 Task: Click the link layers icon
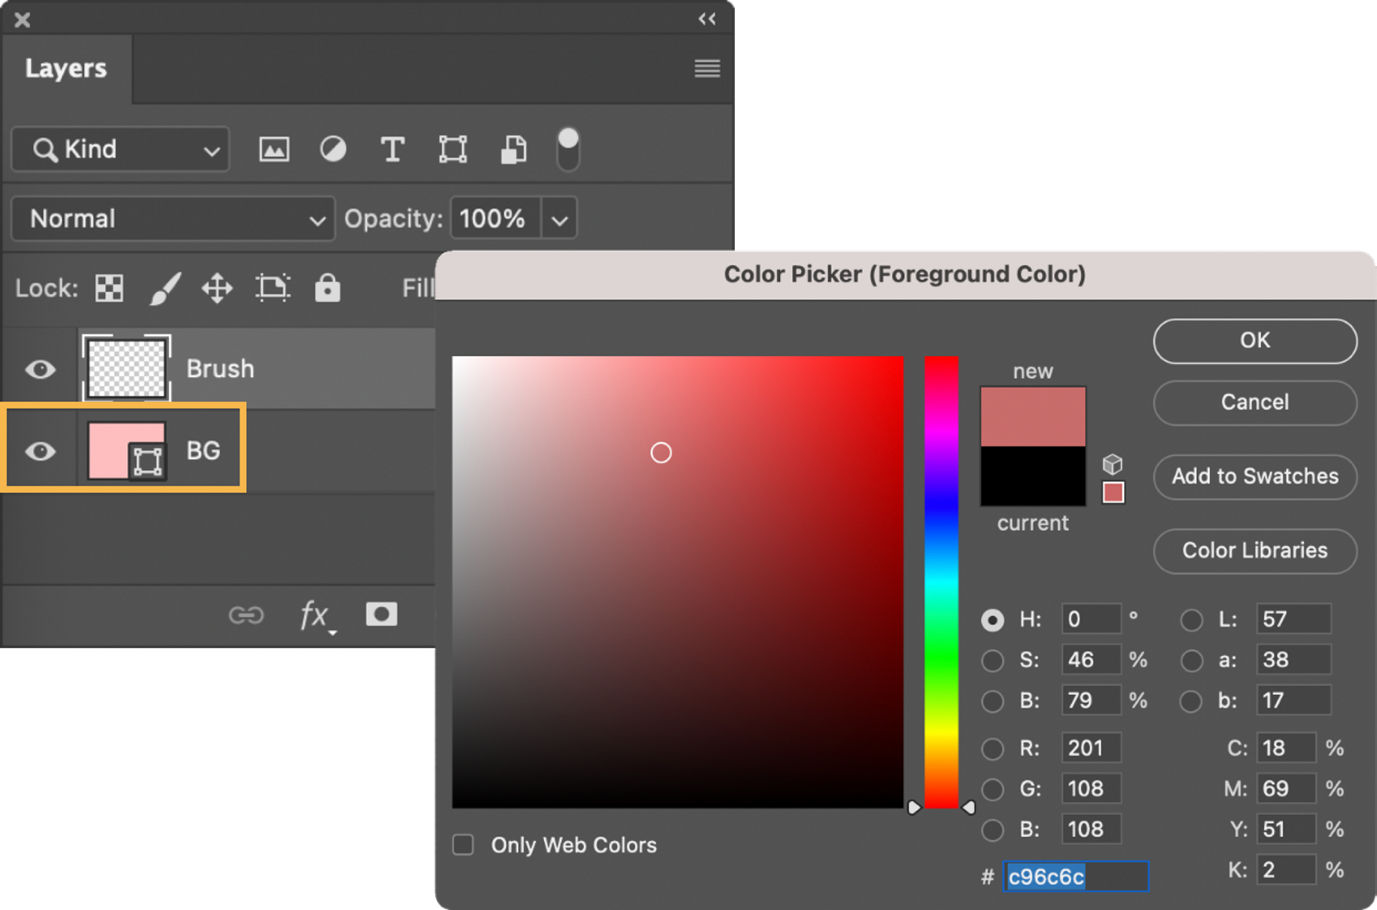[246, 615]
